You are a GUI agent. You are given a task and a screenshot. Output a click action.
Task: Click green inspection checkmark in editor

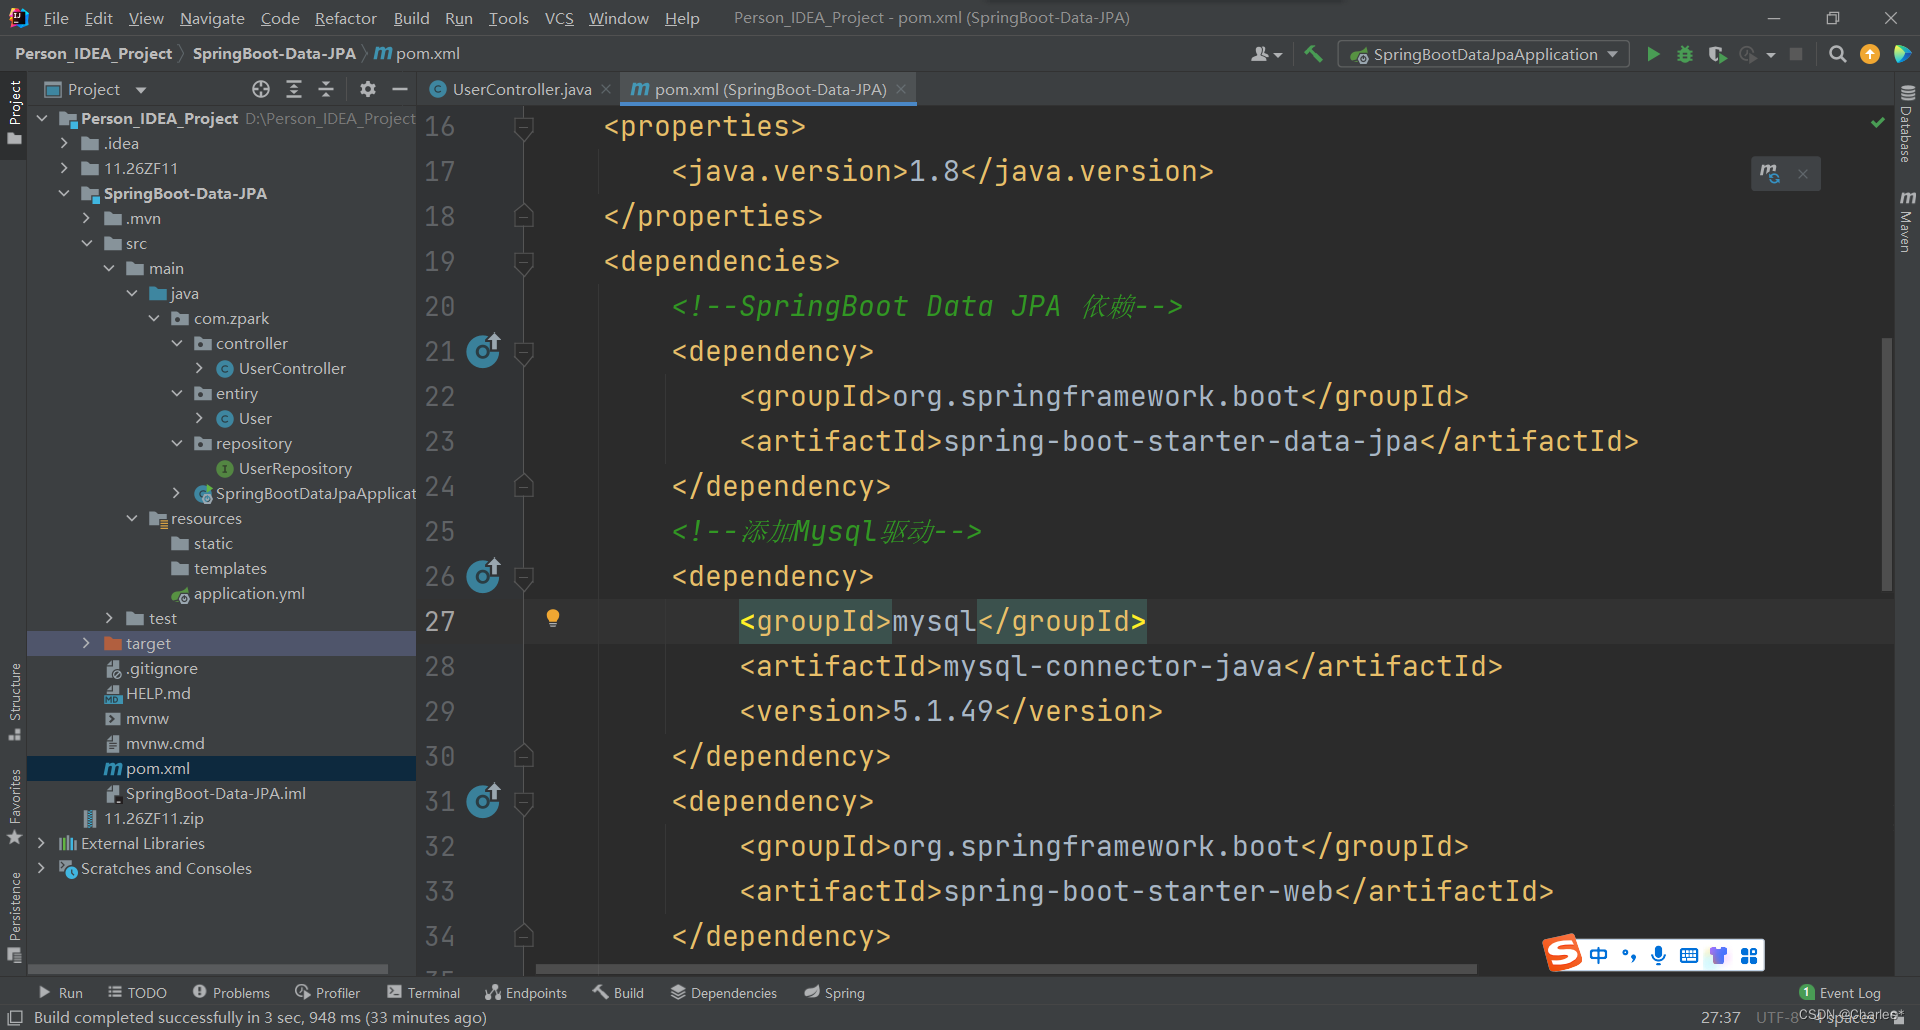[x=1877, y=122]
